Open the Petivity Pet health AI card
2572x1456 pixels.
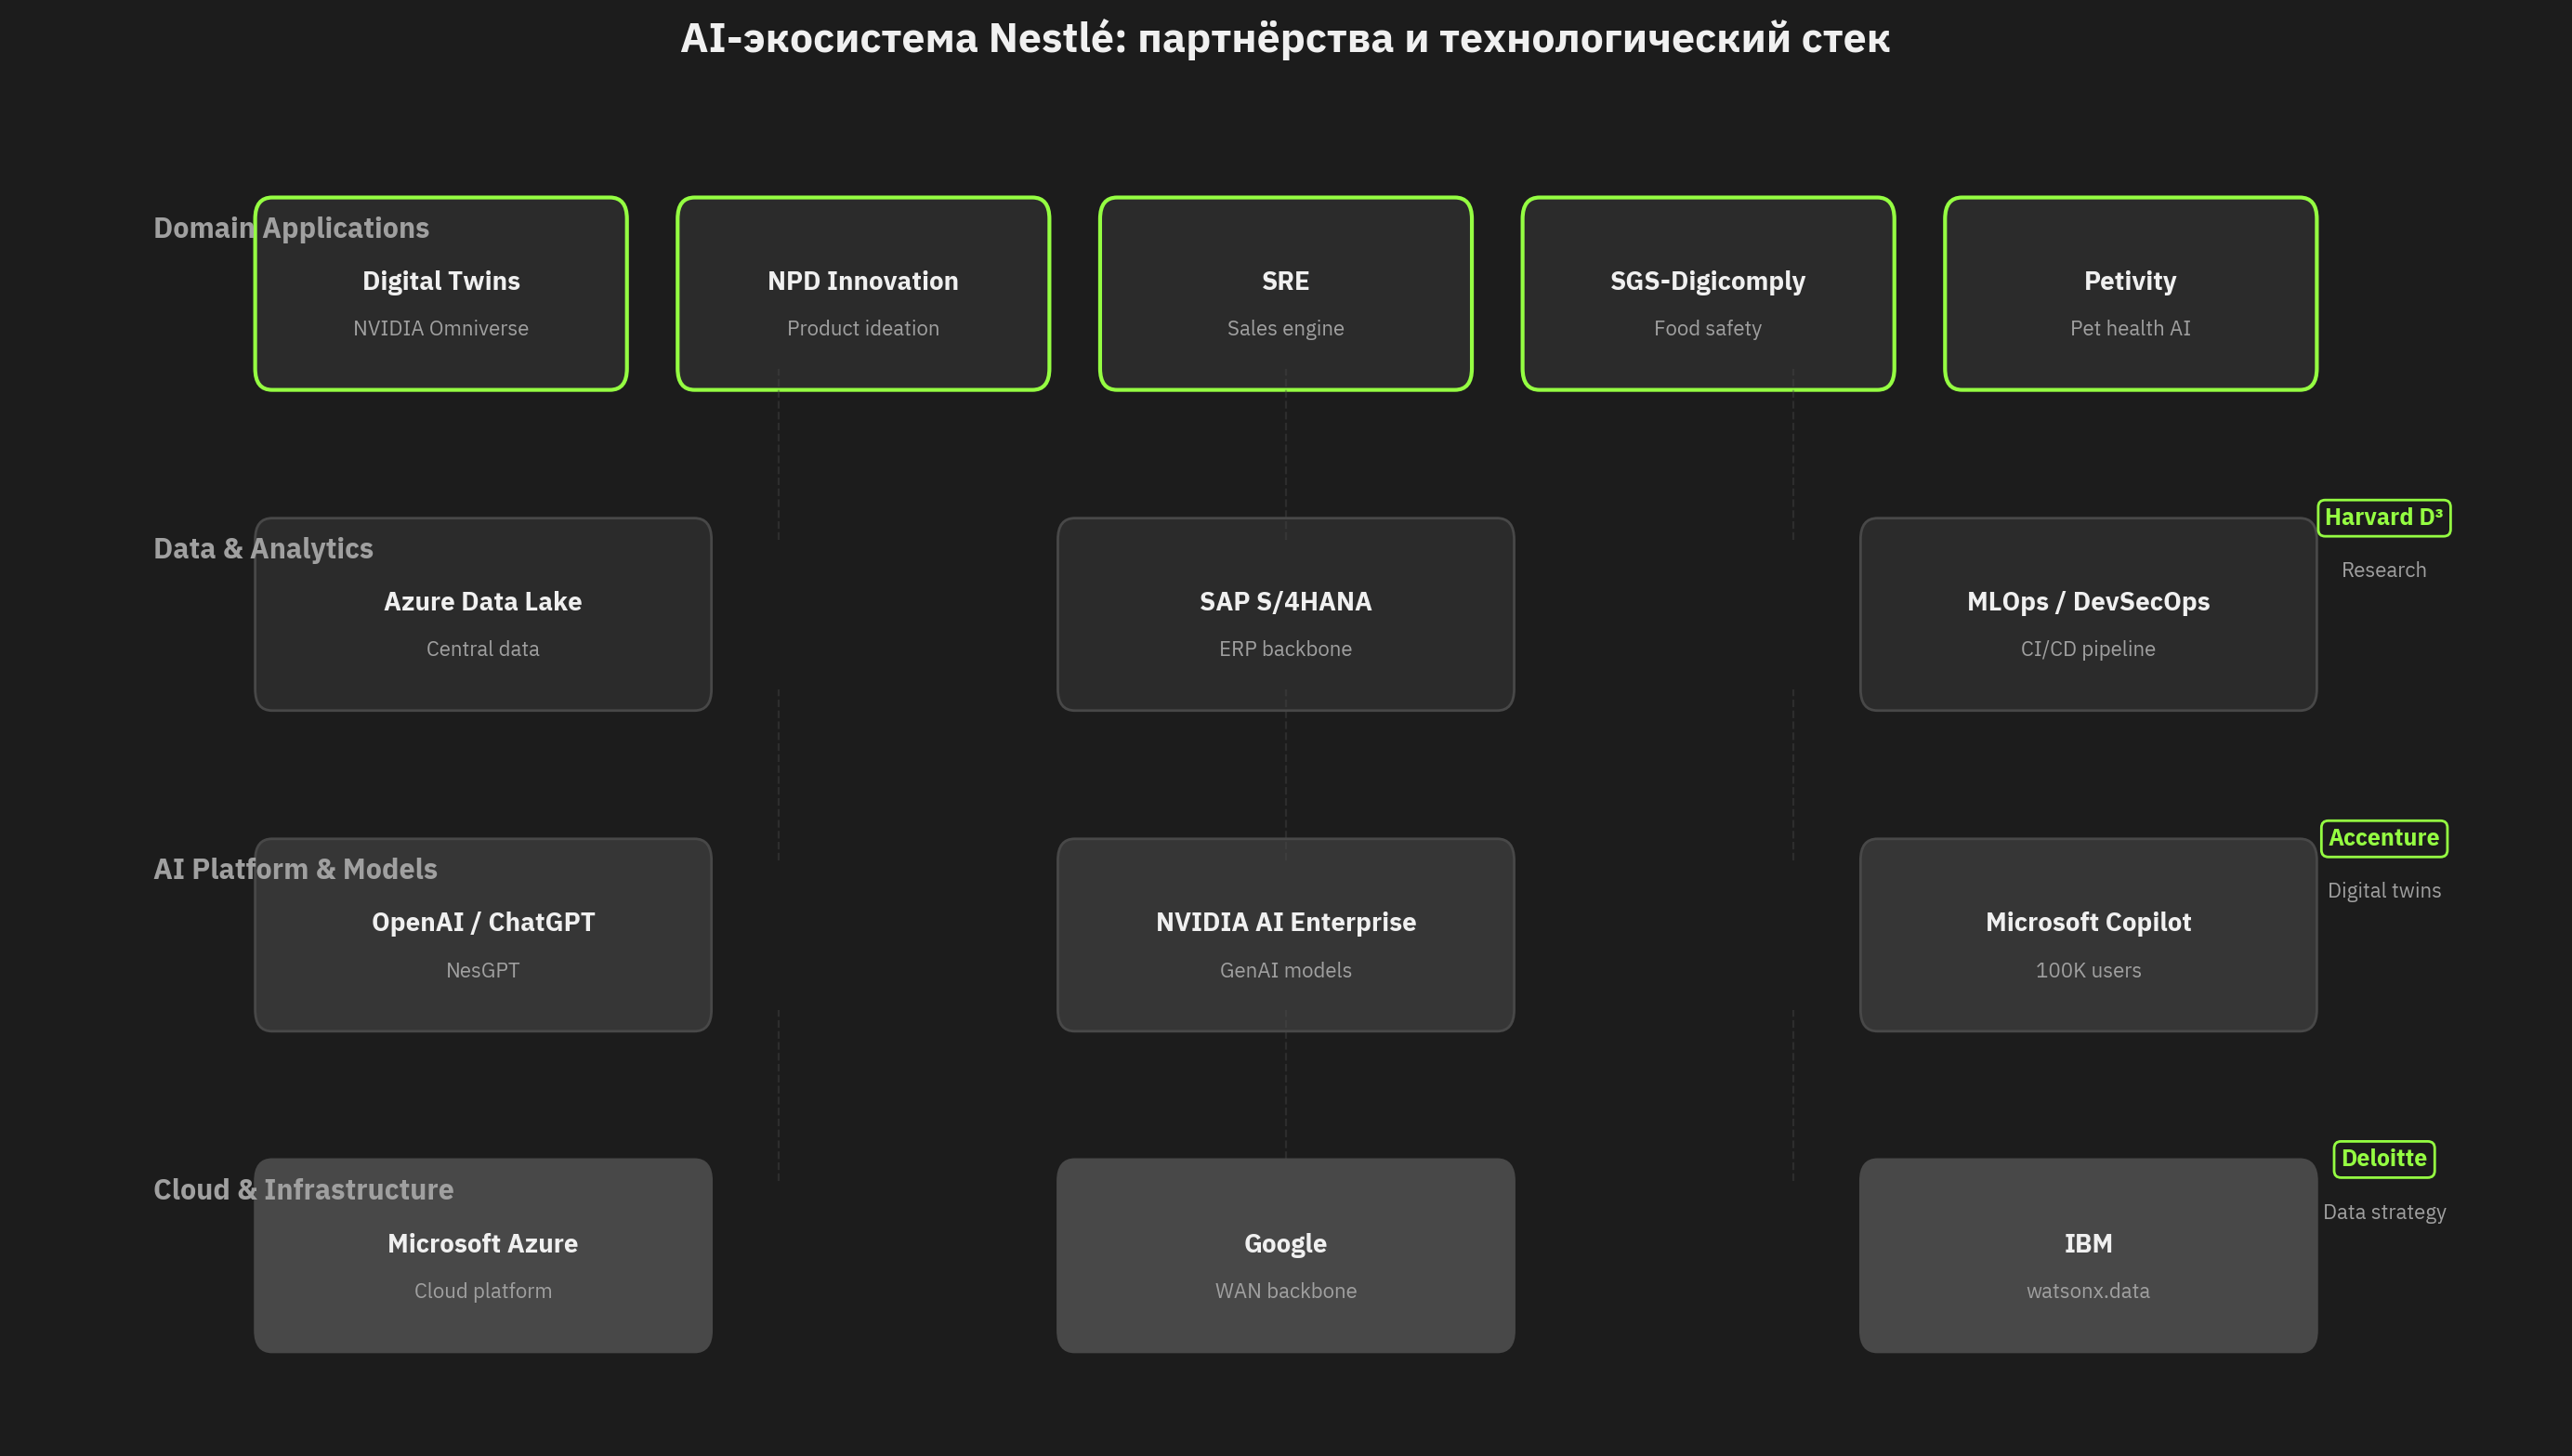click(x=2130, y=293)
